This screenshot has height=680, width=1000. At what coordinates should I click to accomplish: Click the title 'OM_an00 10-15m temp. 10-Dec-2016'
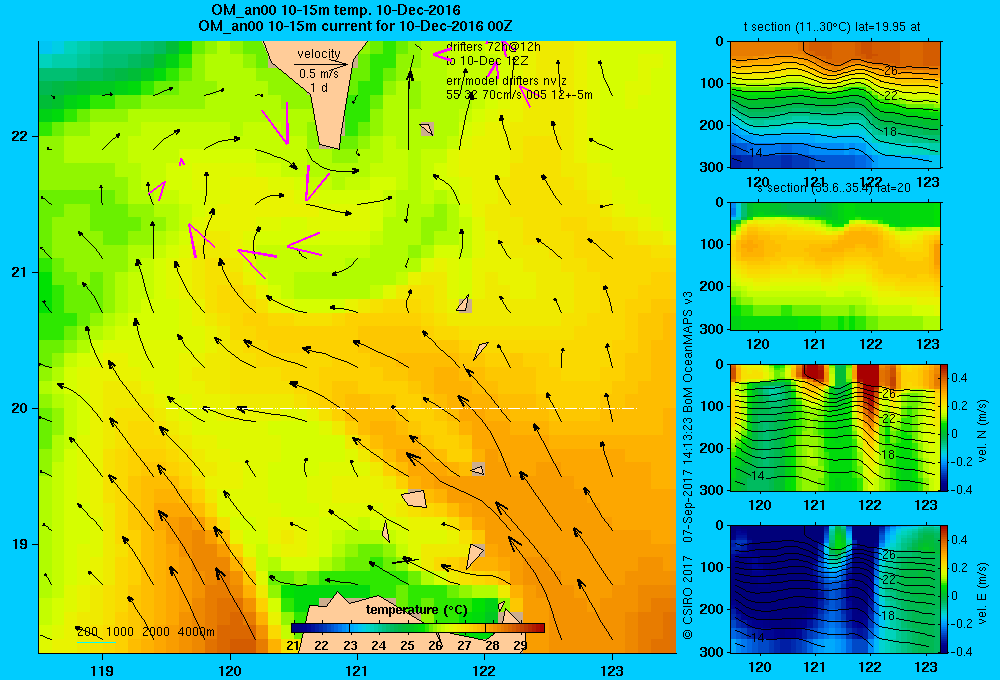tap(335, 10)
